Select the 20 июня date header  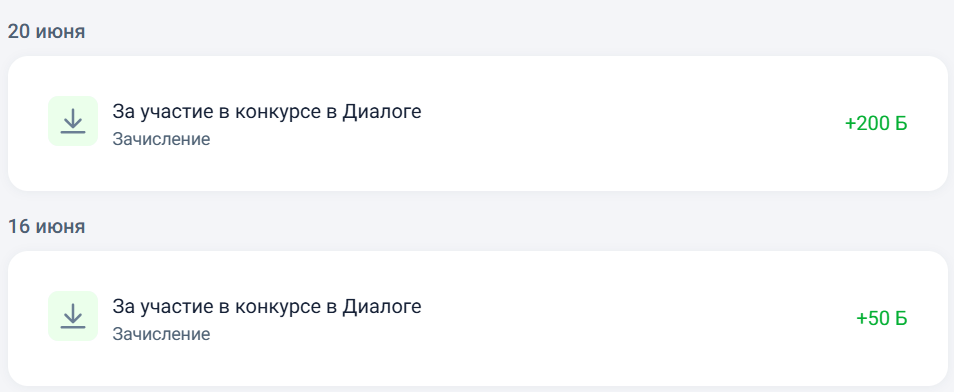coord(46,32)
